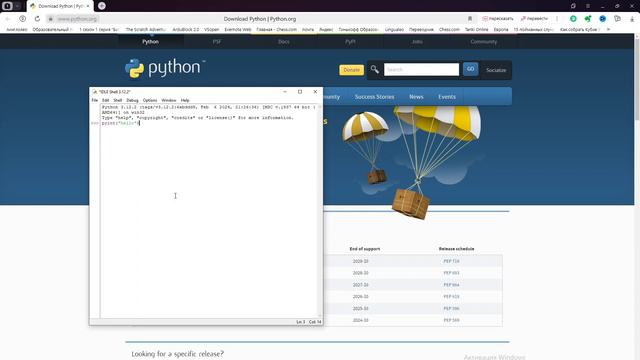The height and width of the screenshot is (360, 640).
Task: Click the Python logo on the website
Action: tap(164, 68)
